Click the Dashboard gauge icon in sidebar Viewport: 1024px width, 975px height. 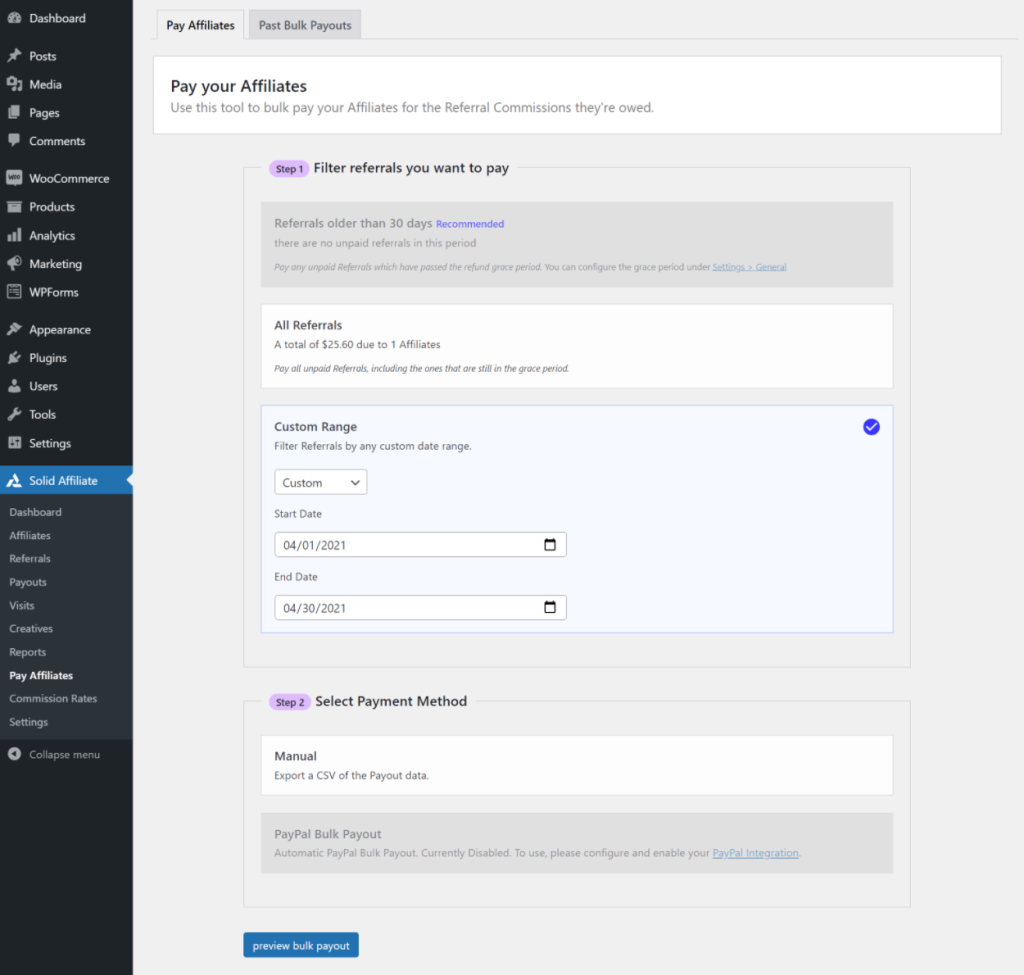click(x=14, y=18)
